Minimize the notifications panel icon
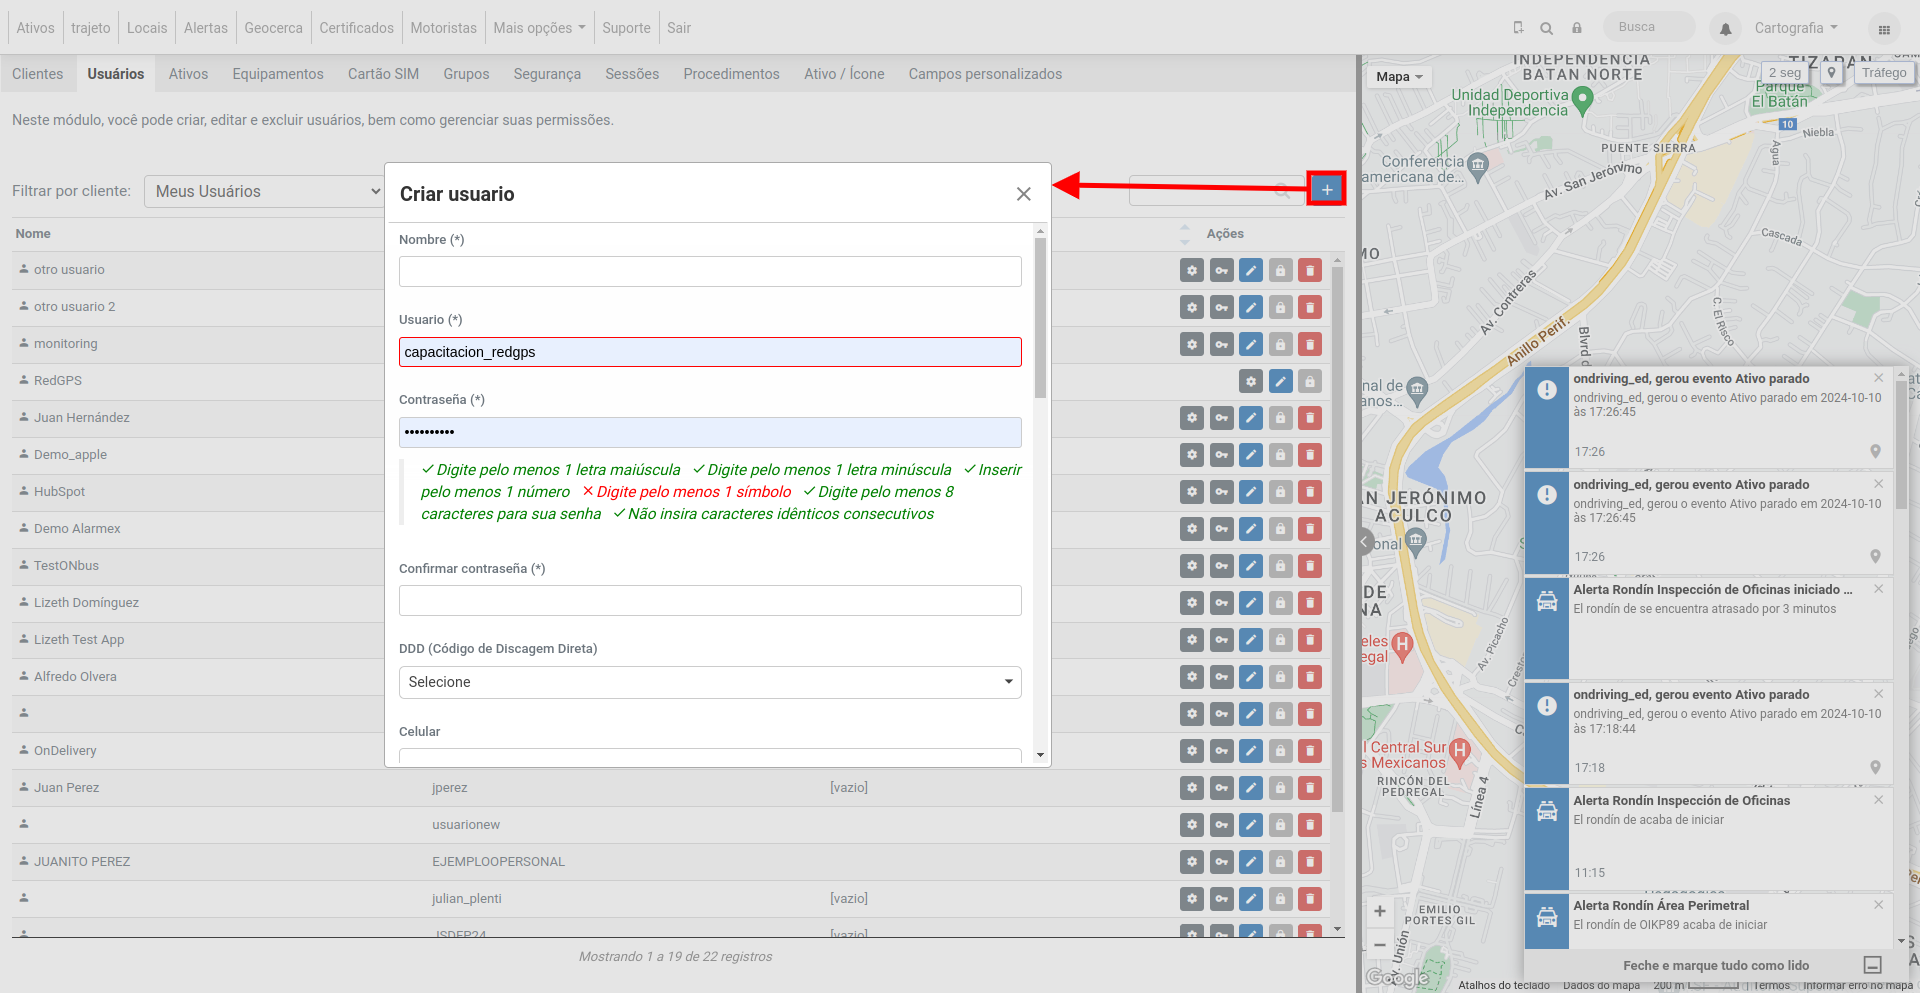1920x993 pixels. click(1873, 965)
